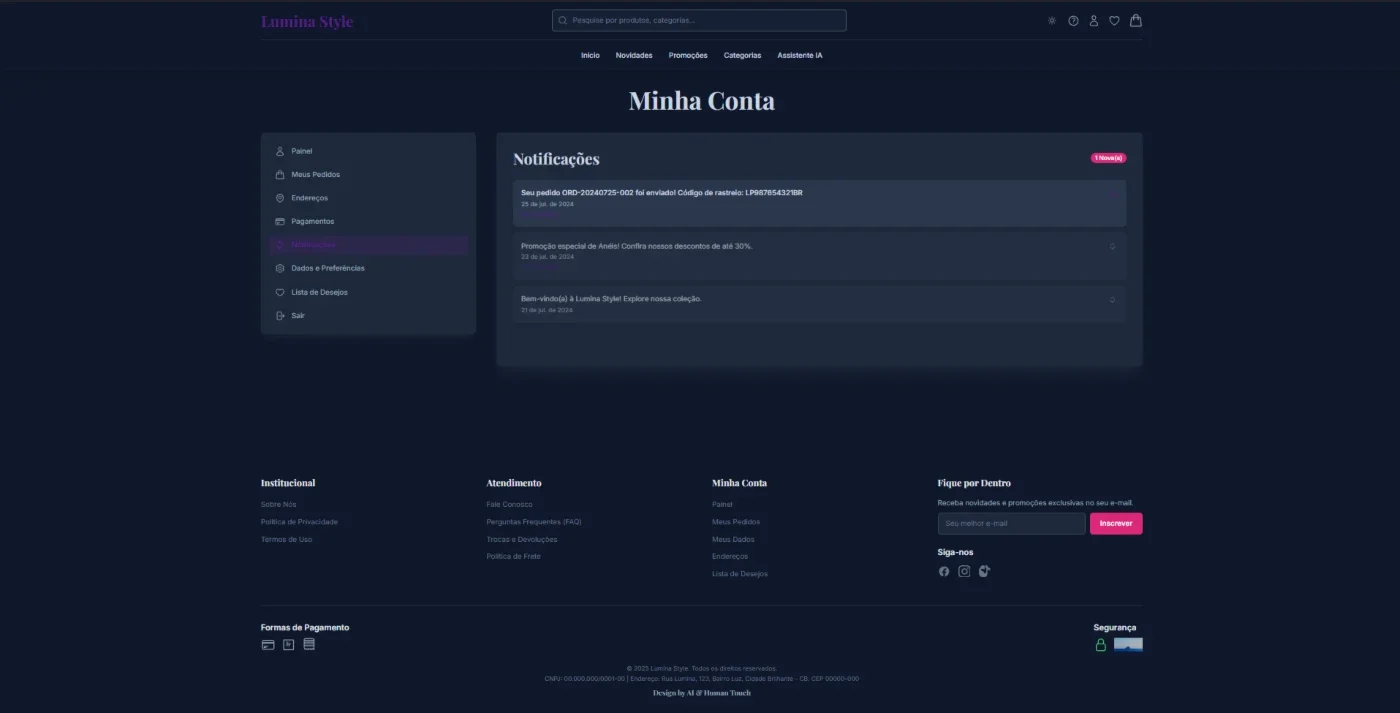Open the user account icon in header

1094,21
